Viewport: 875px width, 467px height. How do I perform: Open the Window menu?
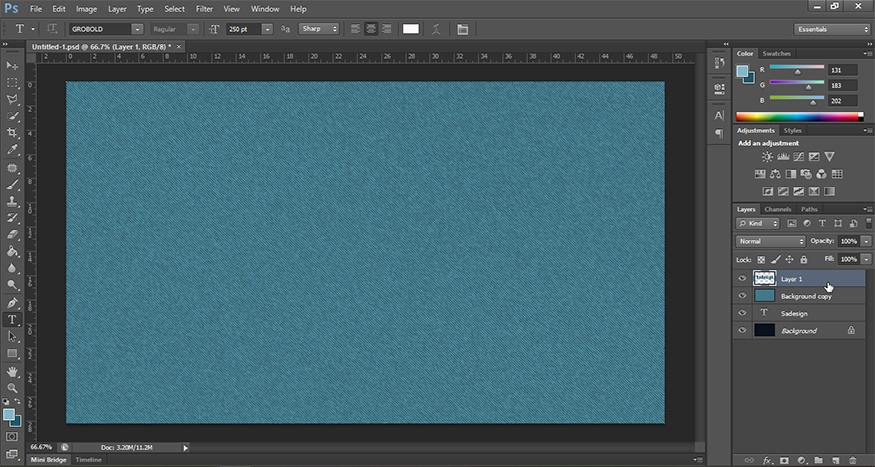coord(265,9)
